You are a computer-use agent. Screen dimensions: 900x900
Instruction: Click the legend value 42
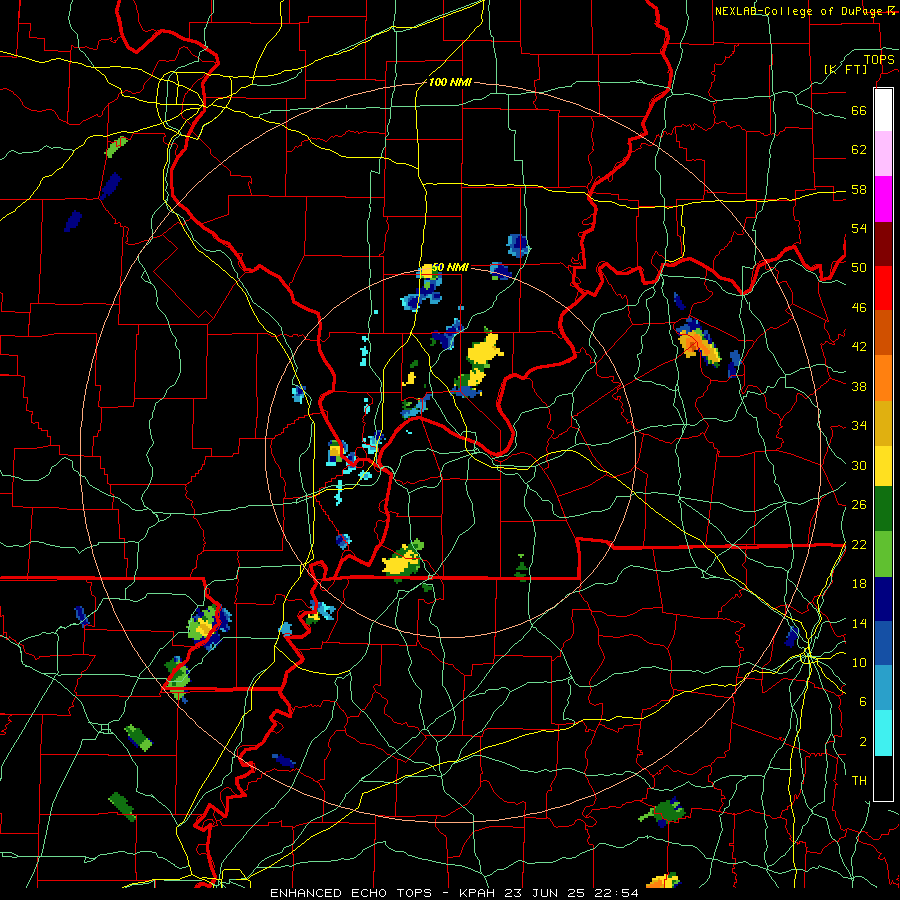859,347
